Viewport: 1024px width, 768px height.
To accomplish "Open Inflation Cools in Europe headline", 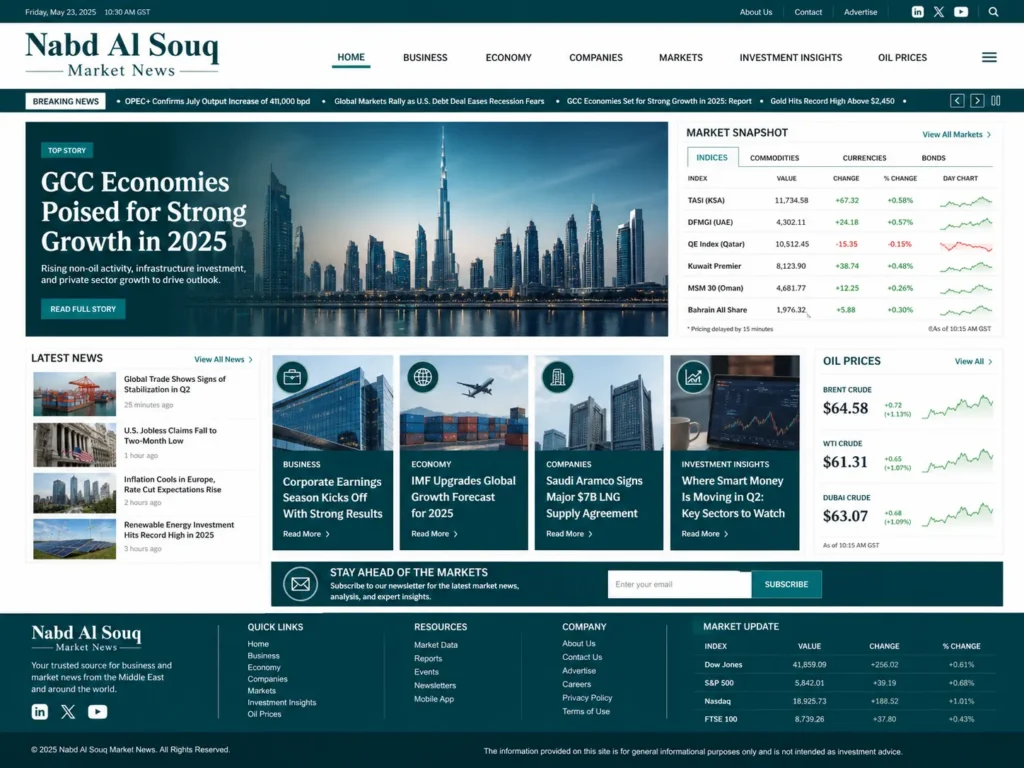I will click(172, 484).
